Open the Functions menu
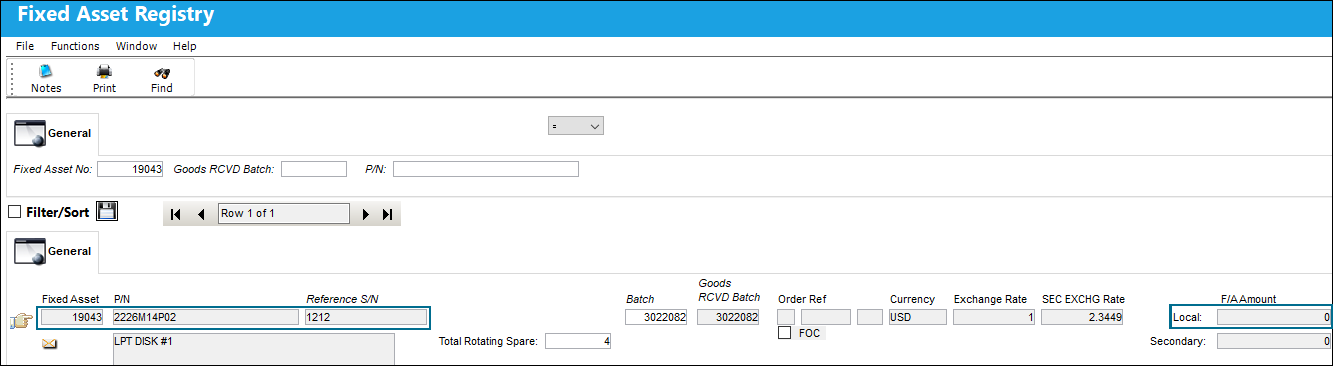 [75, 46]
